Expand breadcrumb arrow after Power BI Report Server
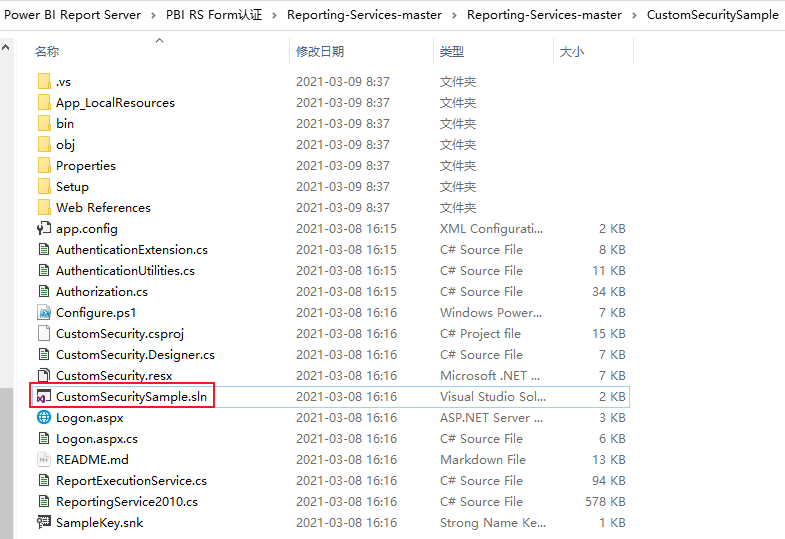 click(153, 16)
